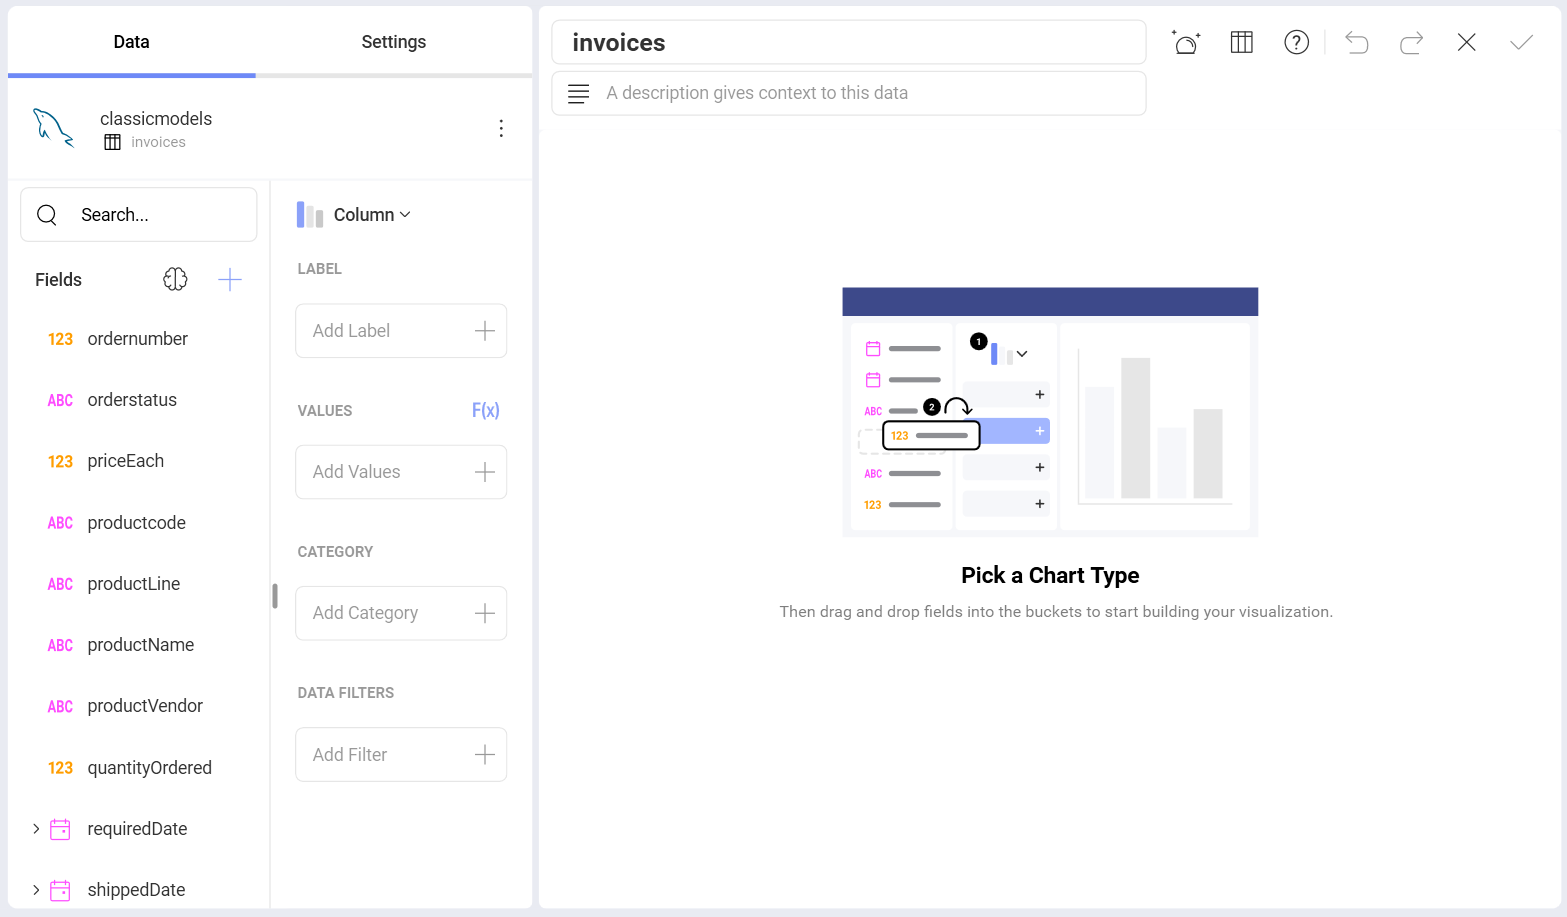Add a new calculated field with plus
The width and height of the screenshot is (1567, 917).
pyautogui.click(x=230, y=279)
